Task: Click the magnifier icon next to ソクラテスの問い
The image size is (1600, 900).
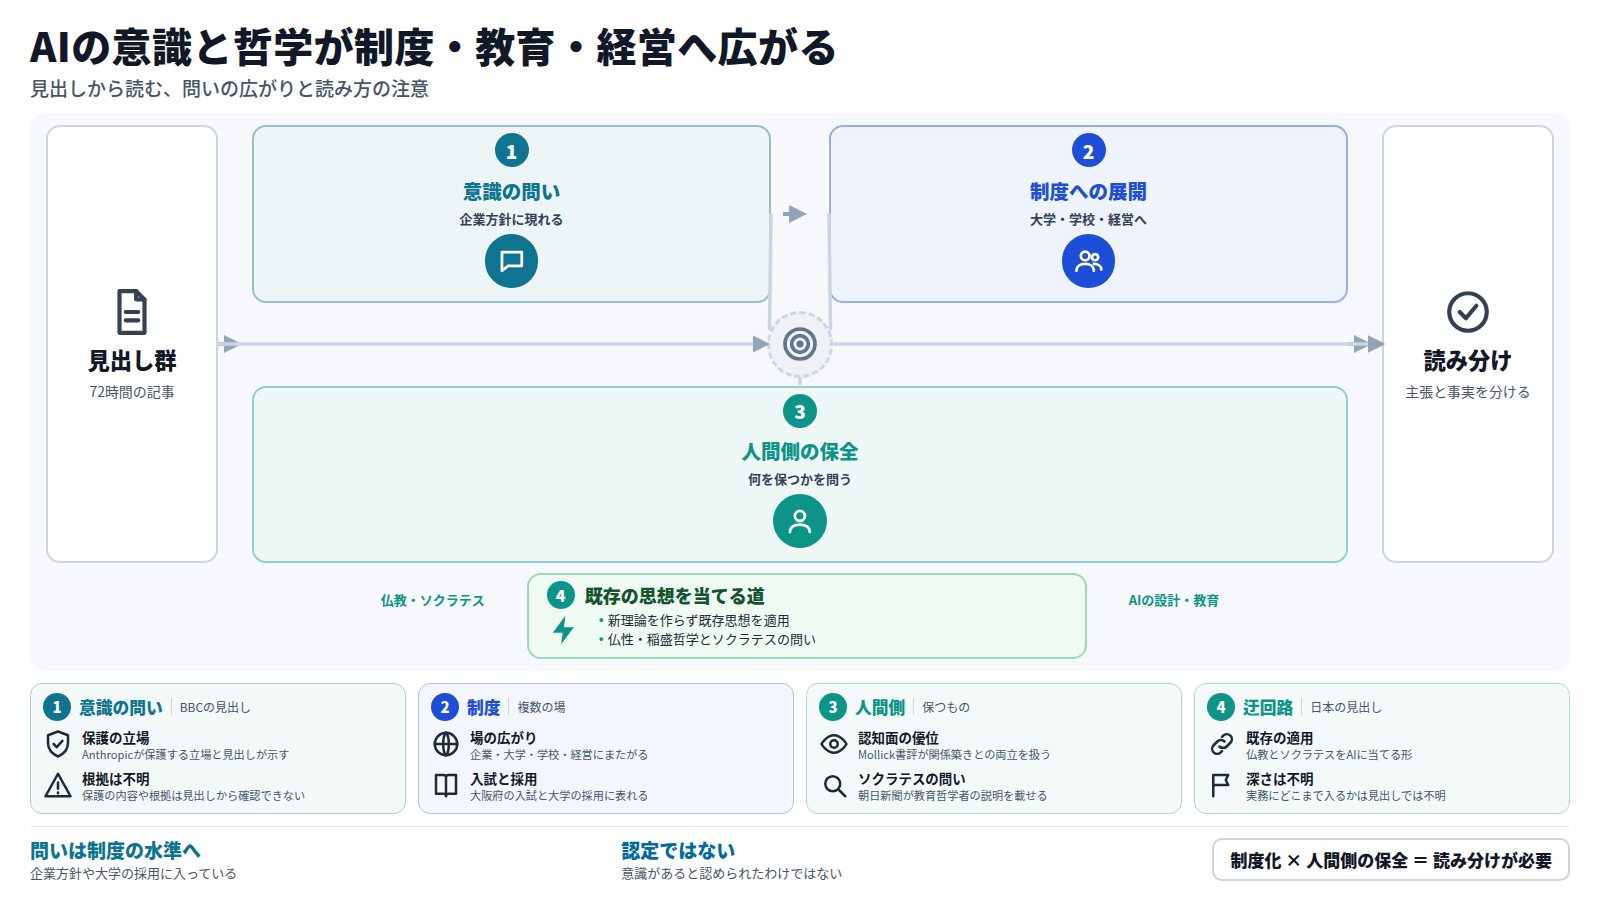Action: (834, 785)
